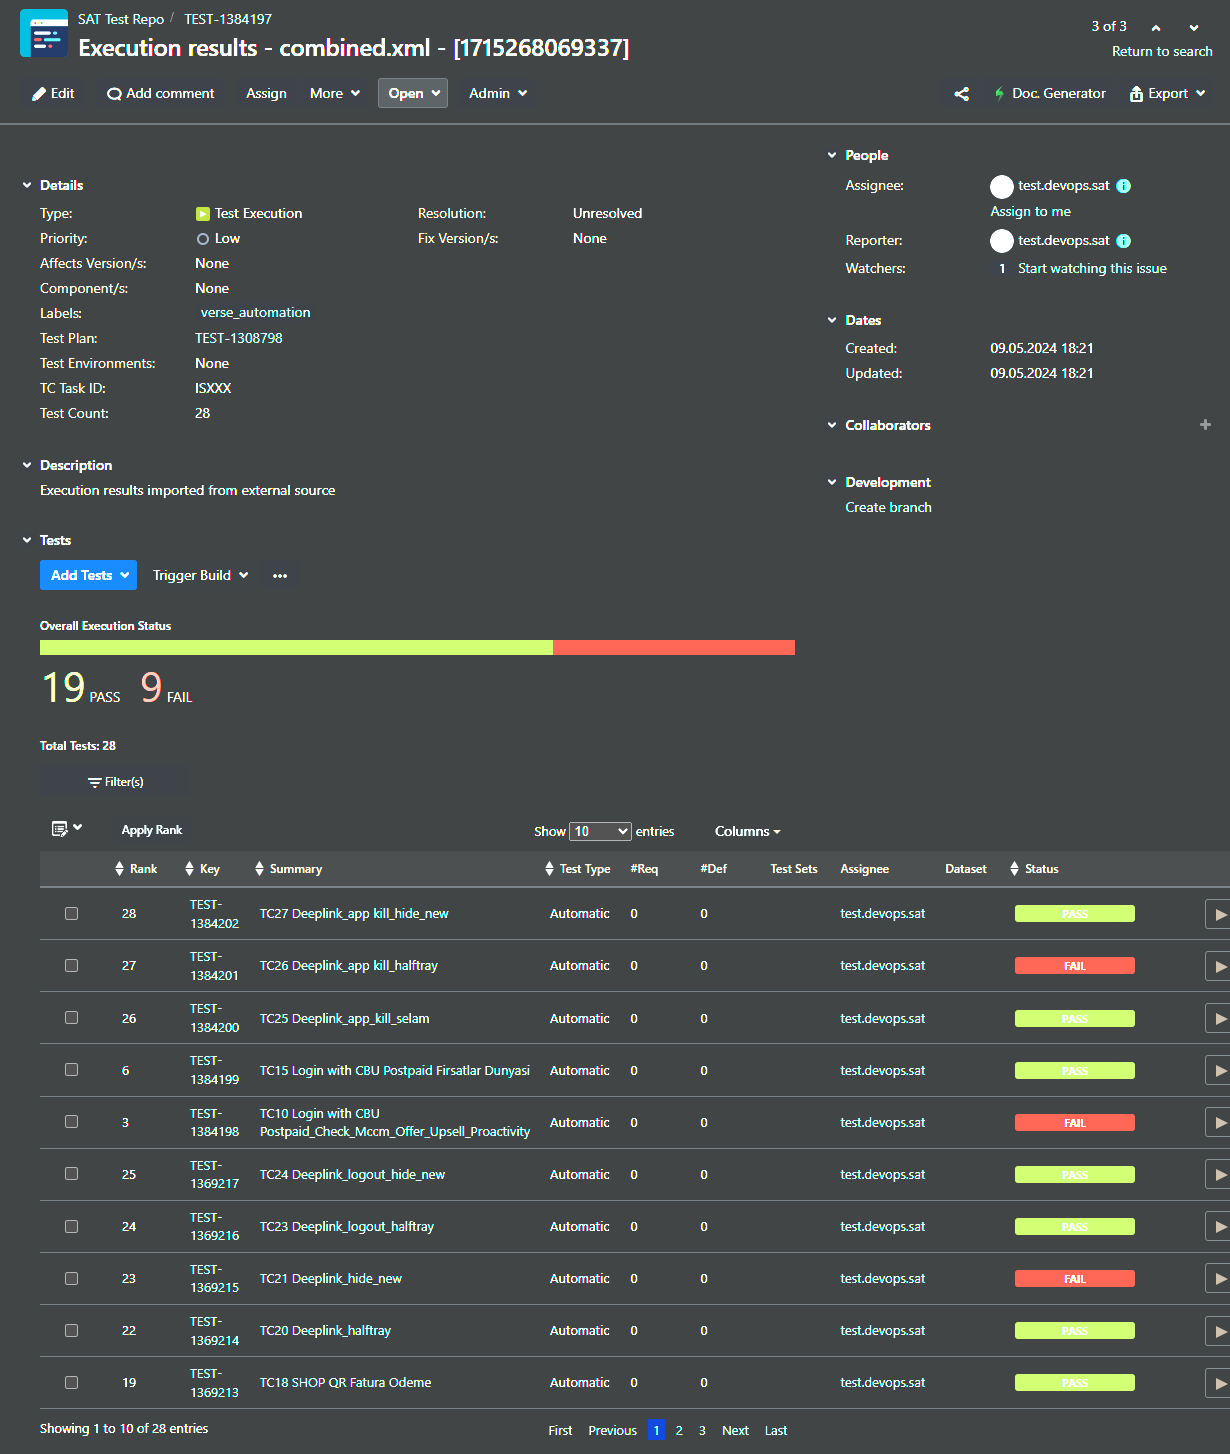
Task: Run test TC15 with the play button
Action: coord(1218,1070)
